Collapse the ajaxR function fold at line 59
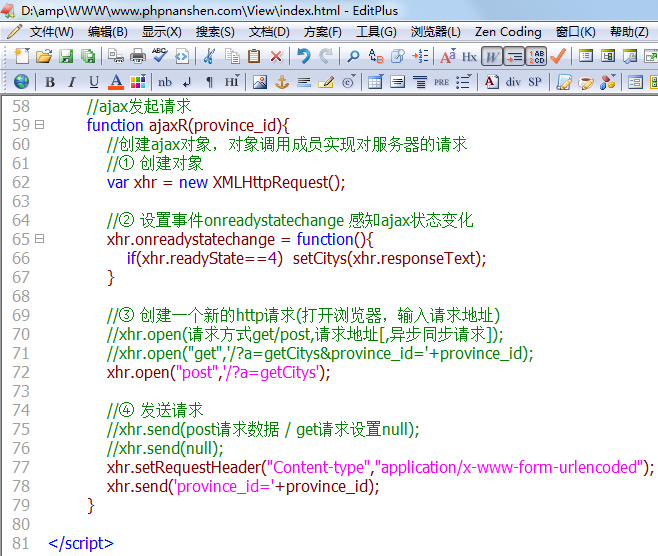The height and width of the screenshot is (556, 658). pyautogui.click(x=39, y=125)
